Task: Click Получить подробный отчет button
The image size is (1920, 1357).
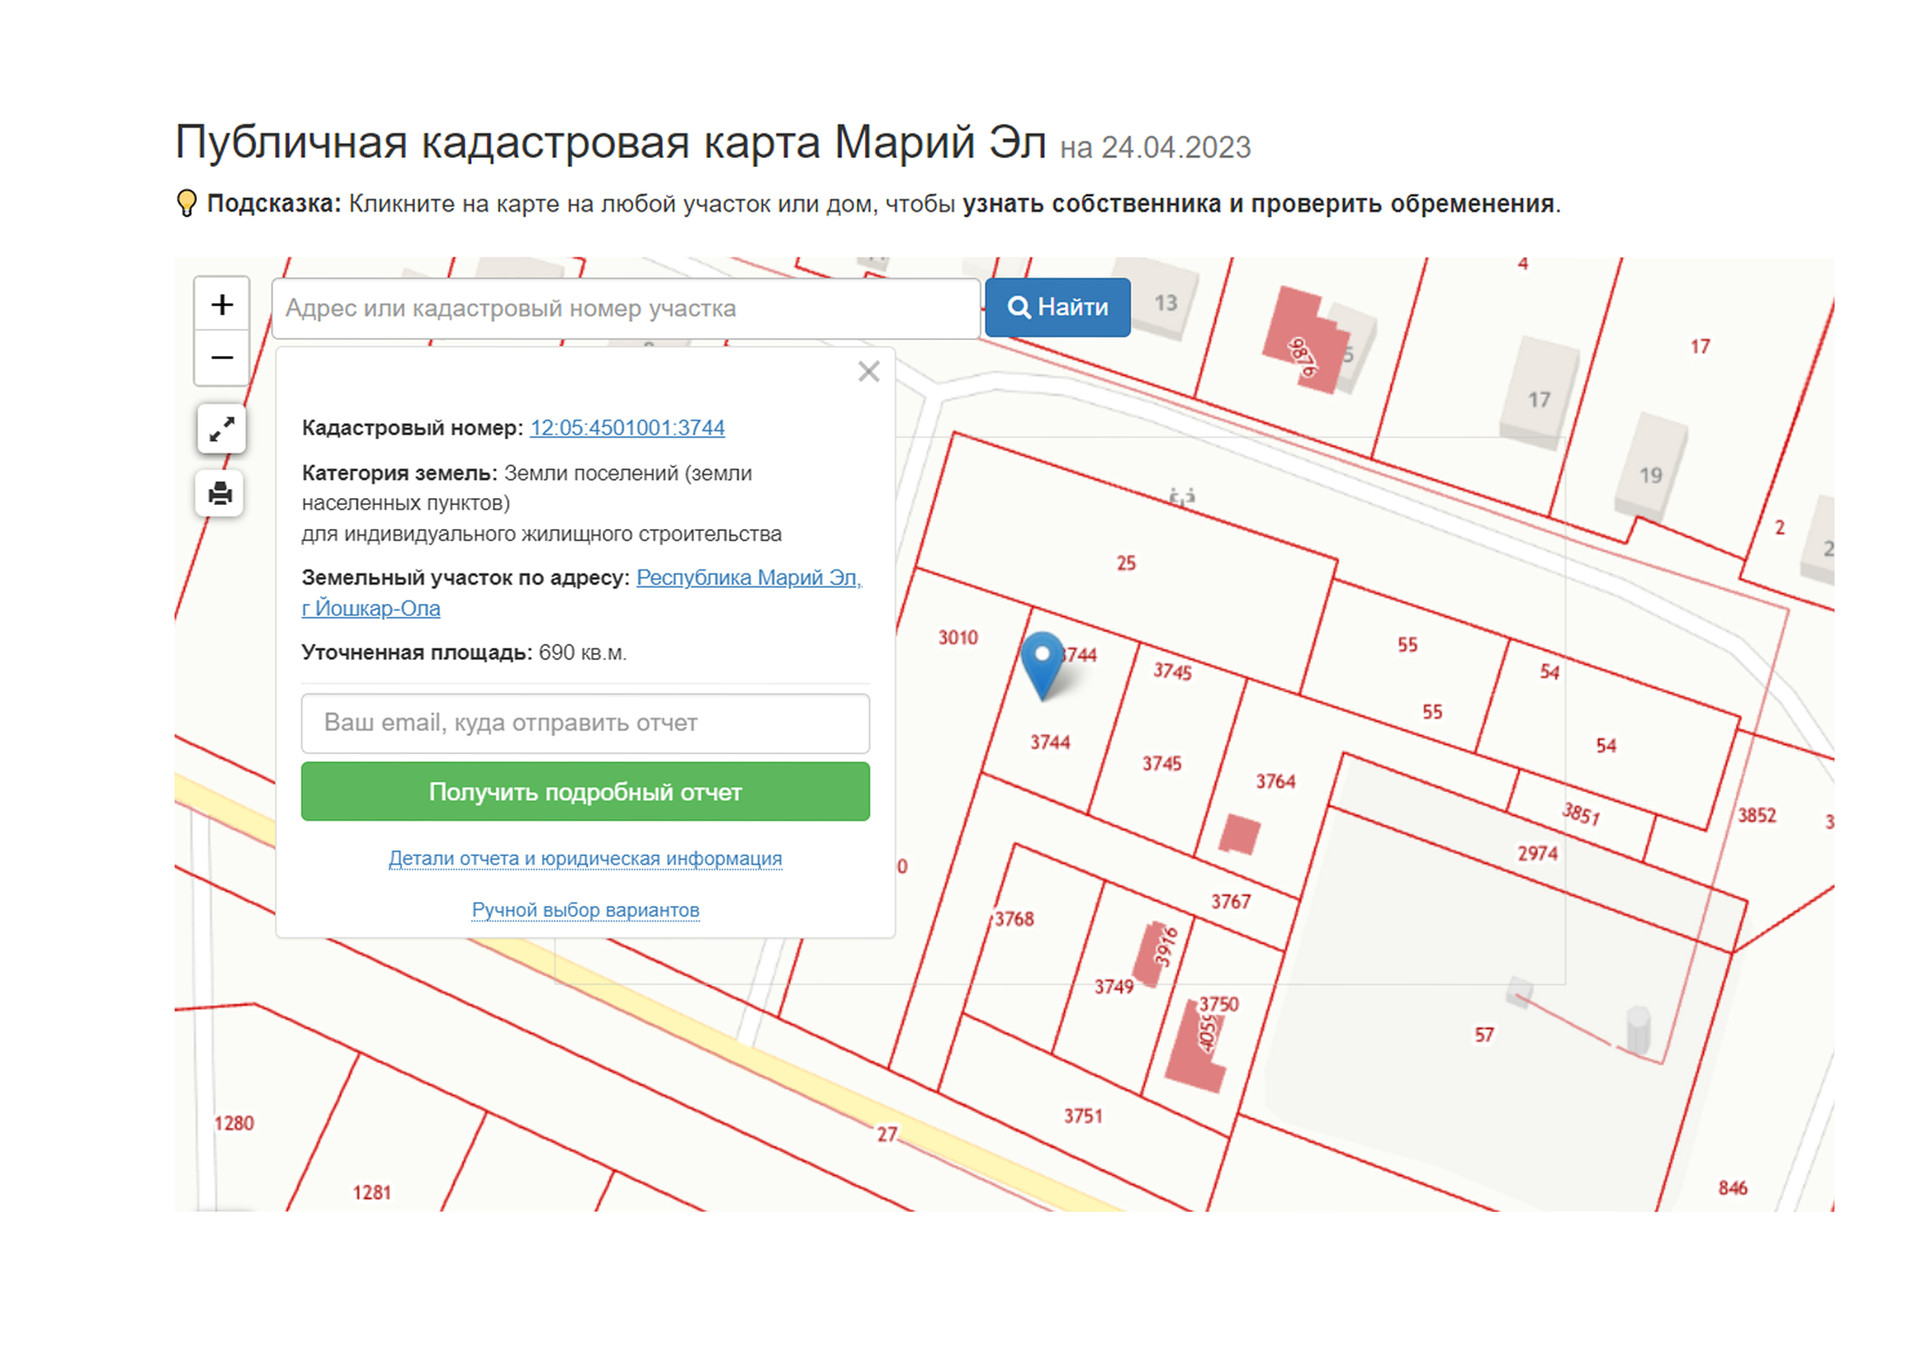Action: click(x=585, y=792)
